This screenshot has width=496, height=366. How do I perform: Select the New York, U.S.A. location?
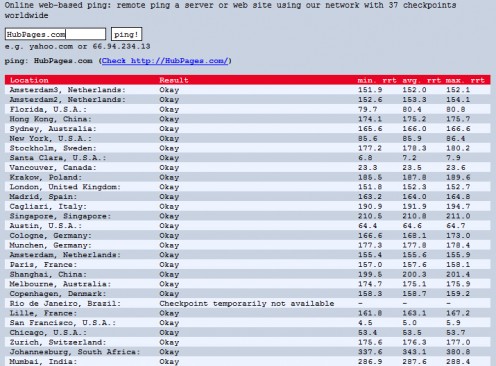[50, 138]
